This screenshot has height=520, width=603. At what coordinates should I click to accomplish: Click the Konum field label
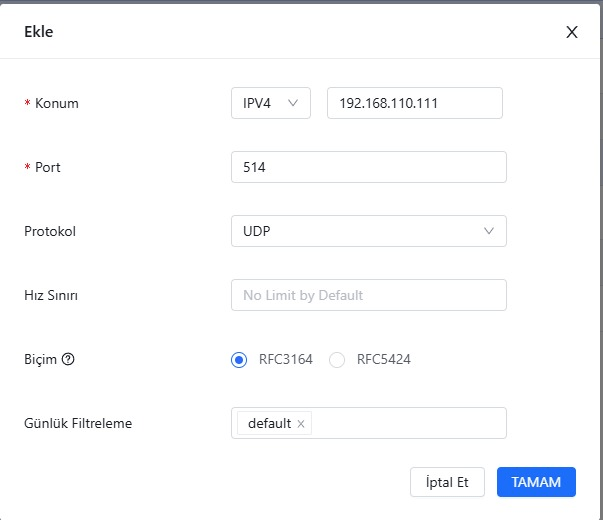point(56,103)
